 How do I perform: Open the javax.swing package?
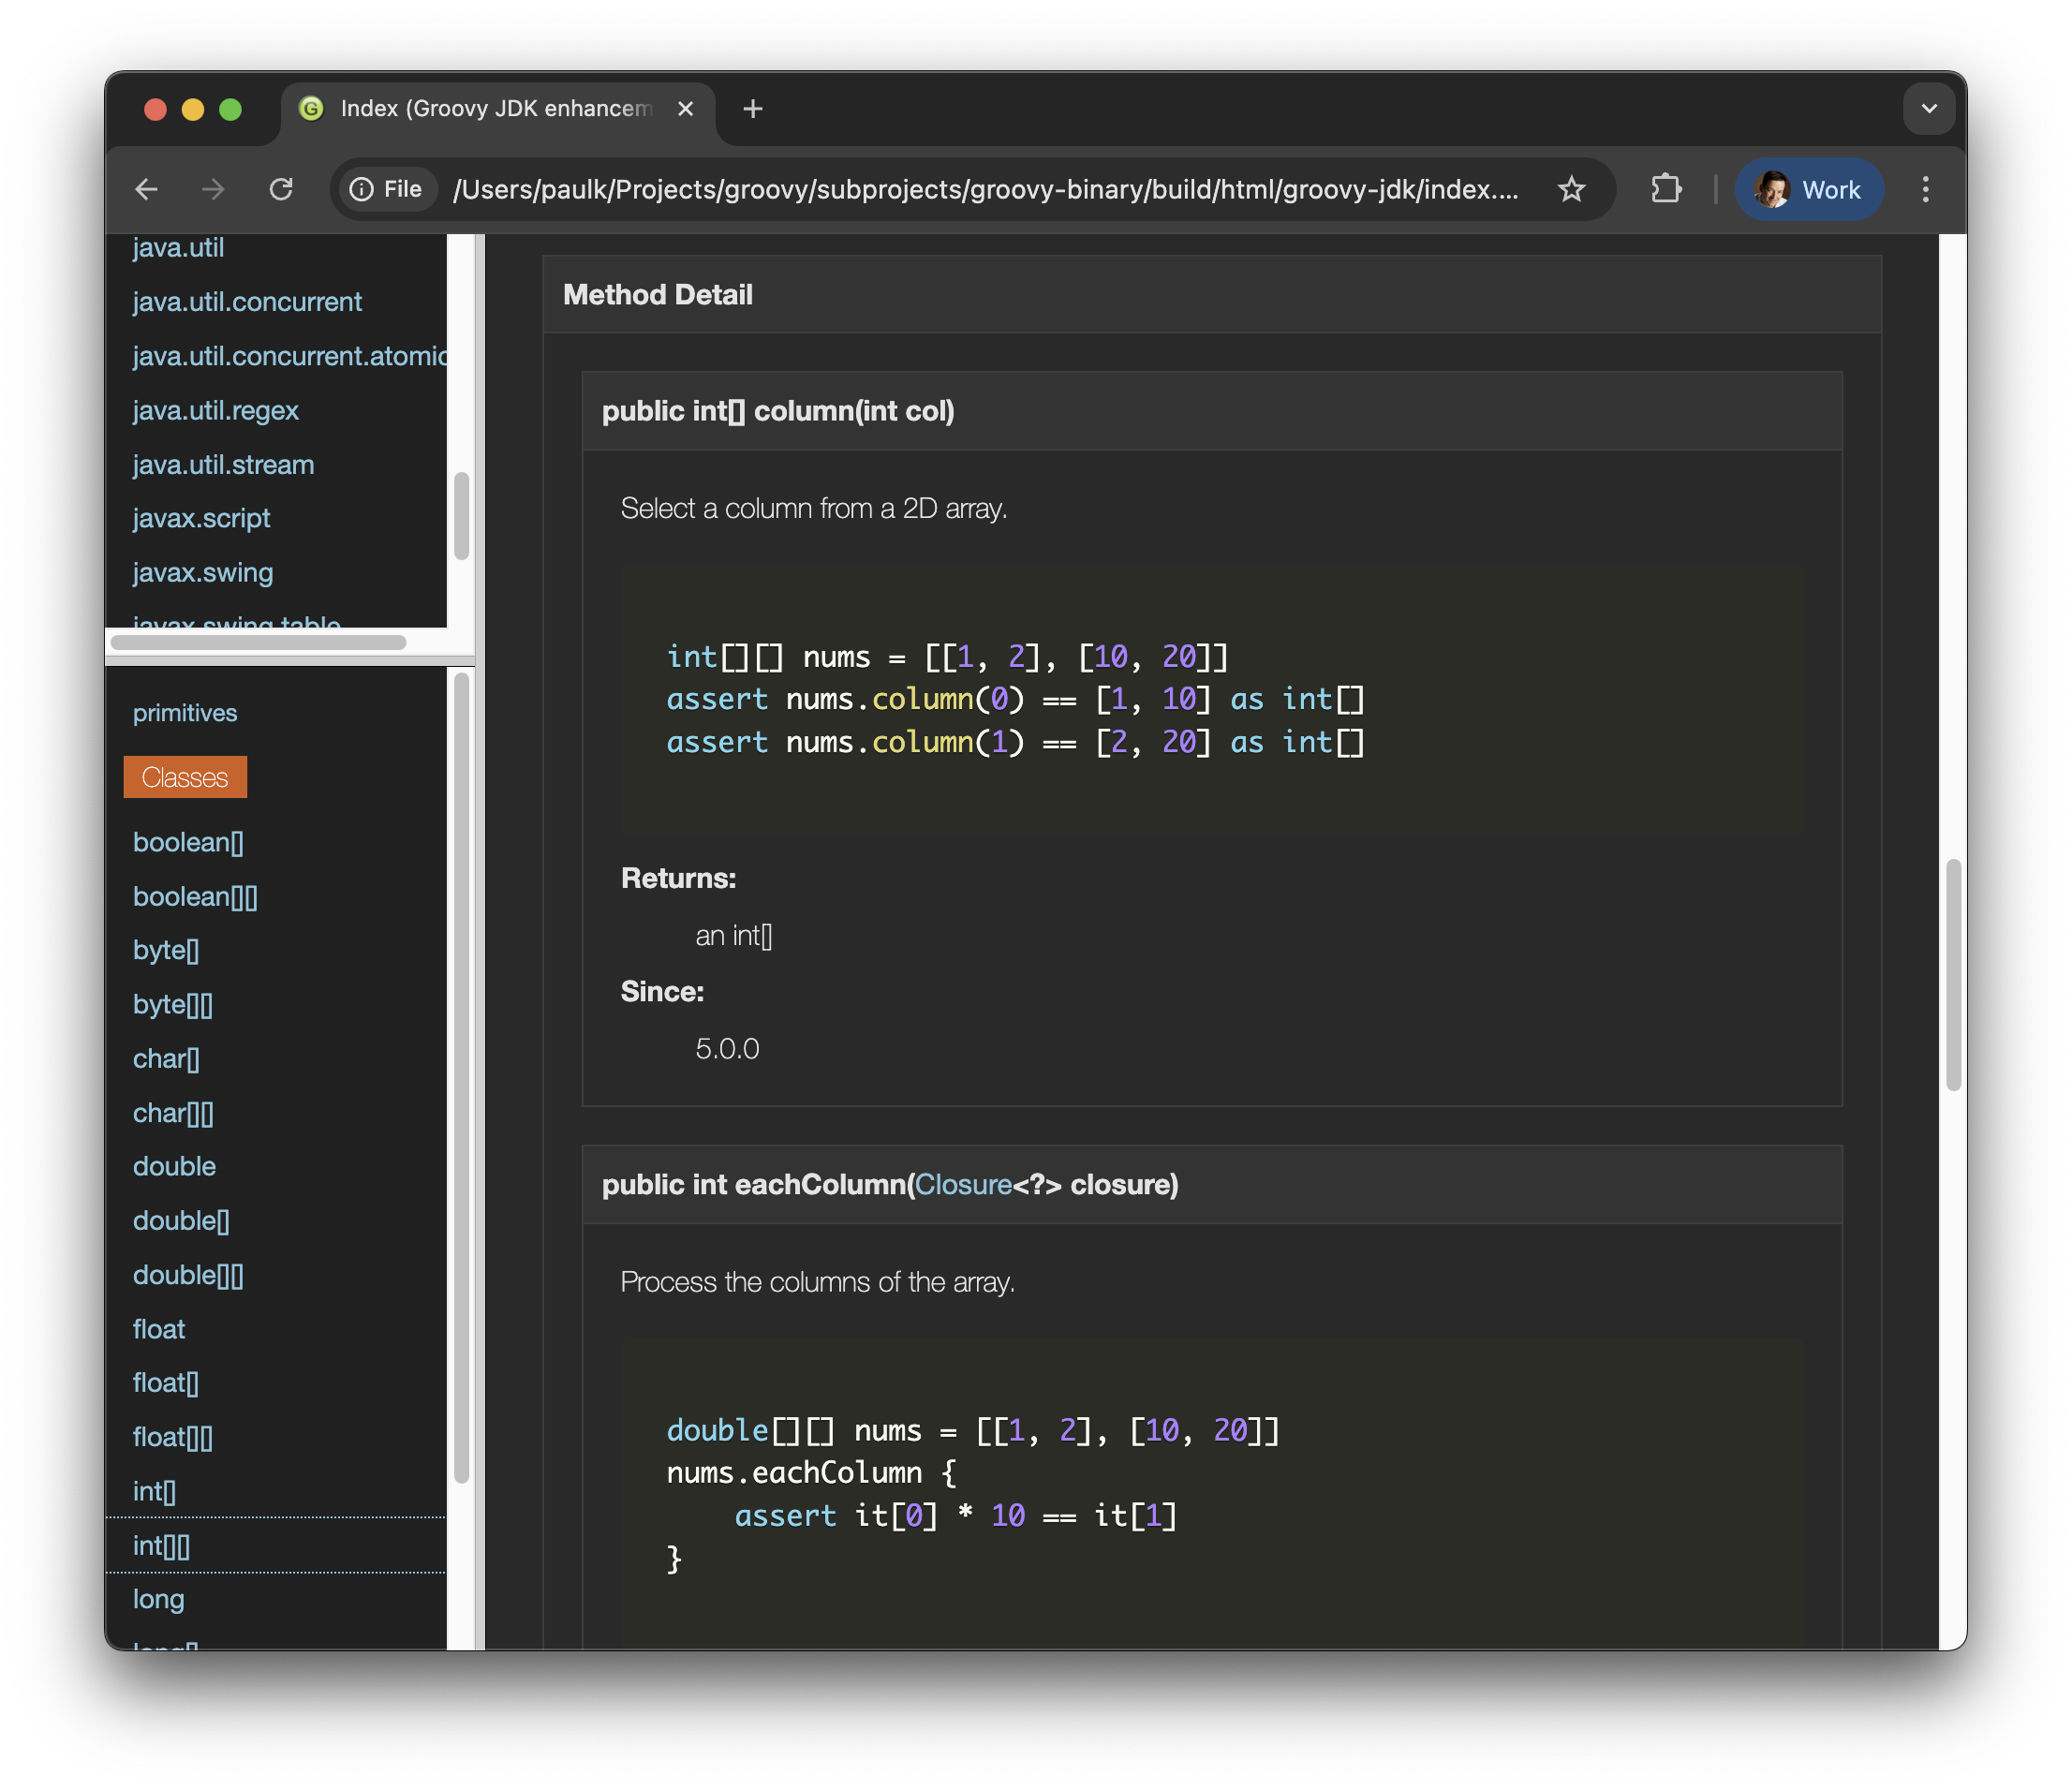click(203, 572)
